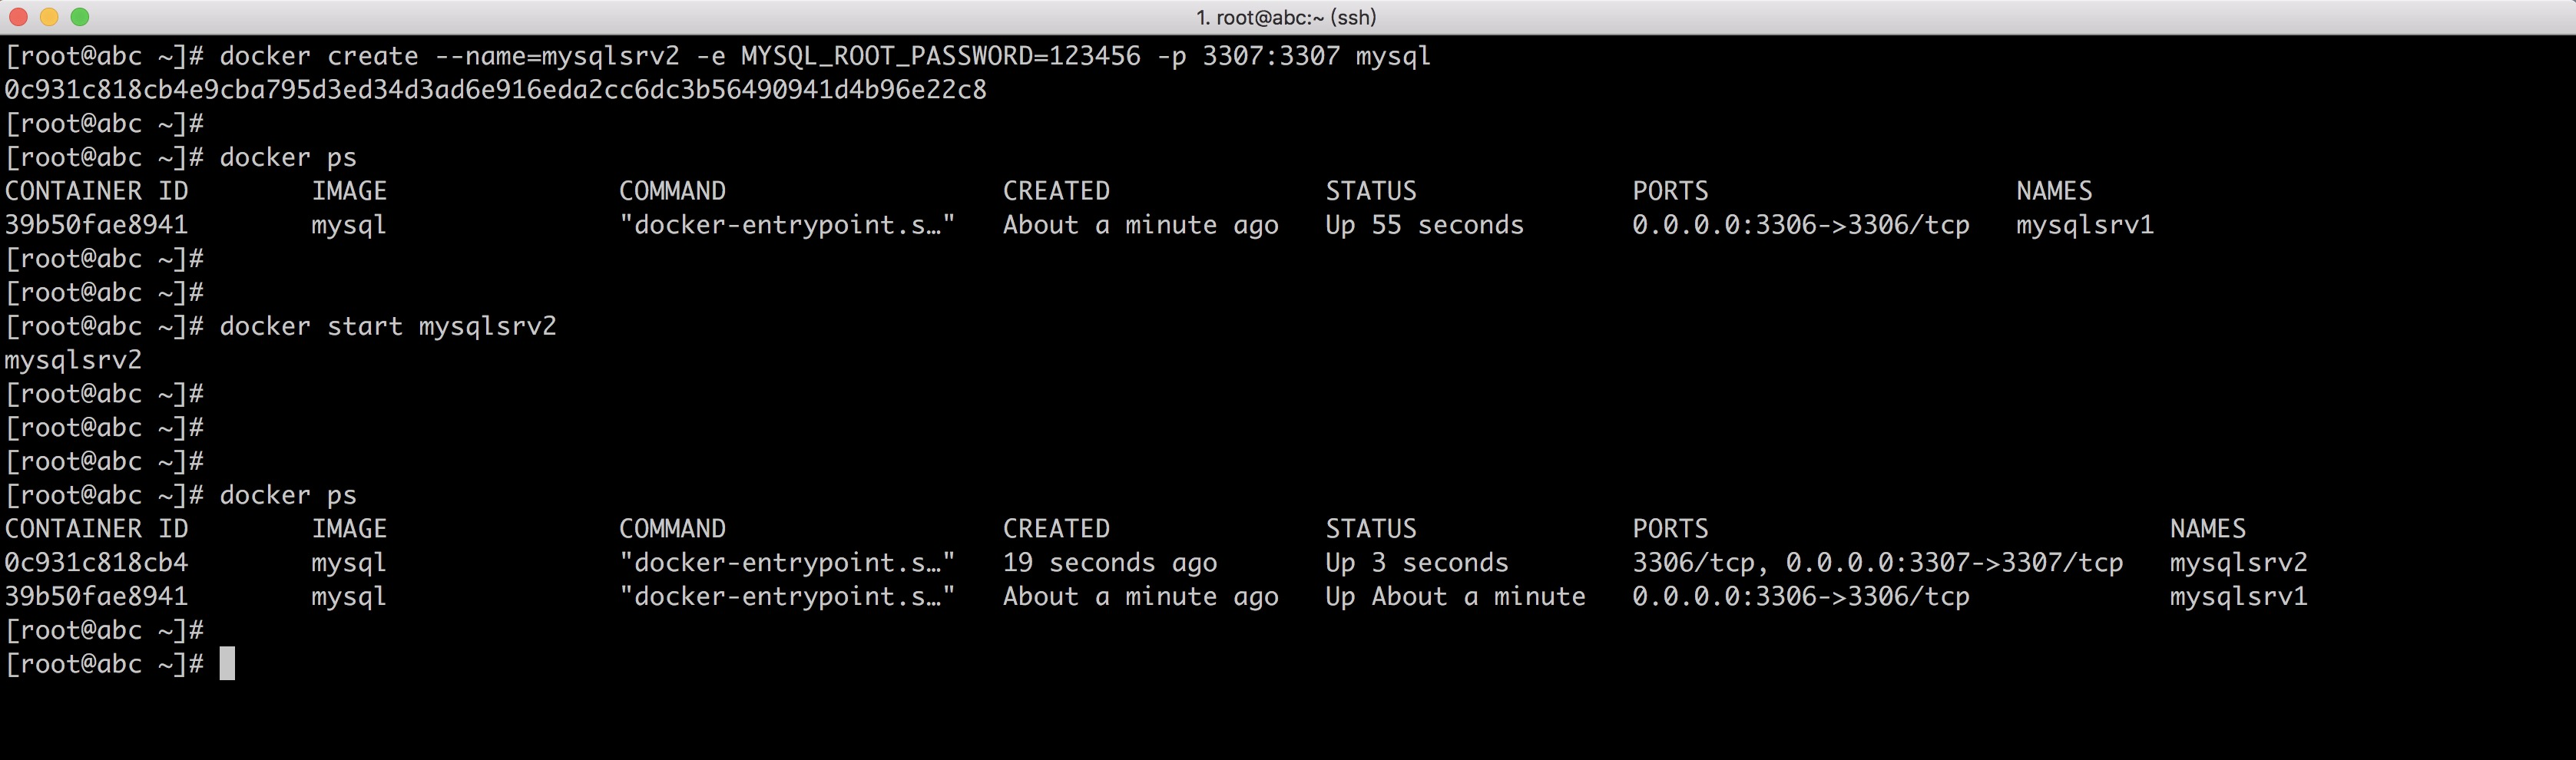Click 'Up 3 seconds' status value
The width and height of the screenshot is (2576, 760).
[x=1417, y=563]
